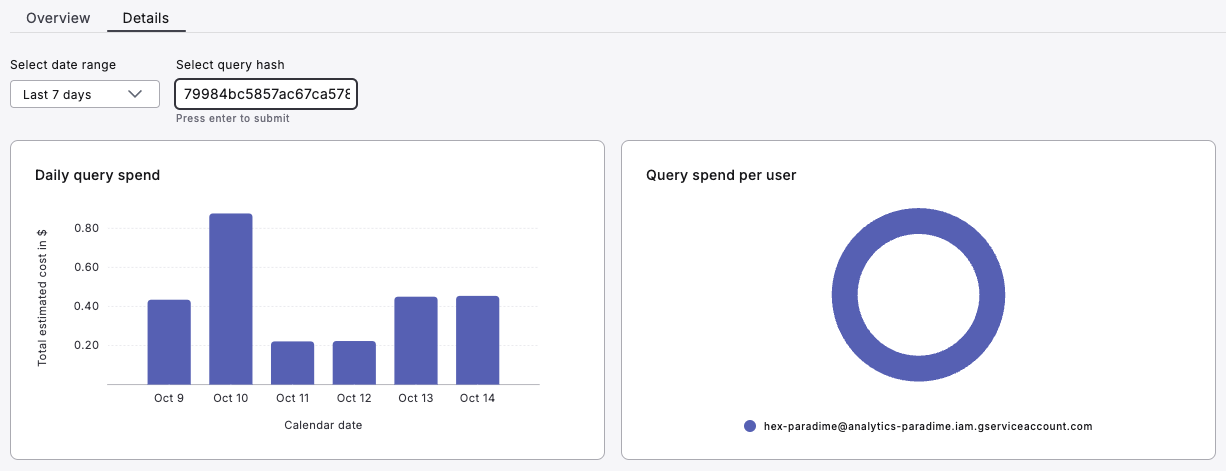Open the Last 7 days dropdown
Viewport: 1226px width, 471px height.
point(84,94)
